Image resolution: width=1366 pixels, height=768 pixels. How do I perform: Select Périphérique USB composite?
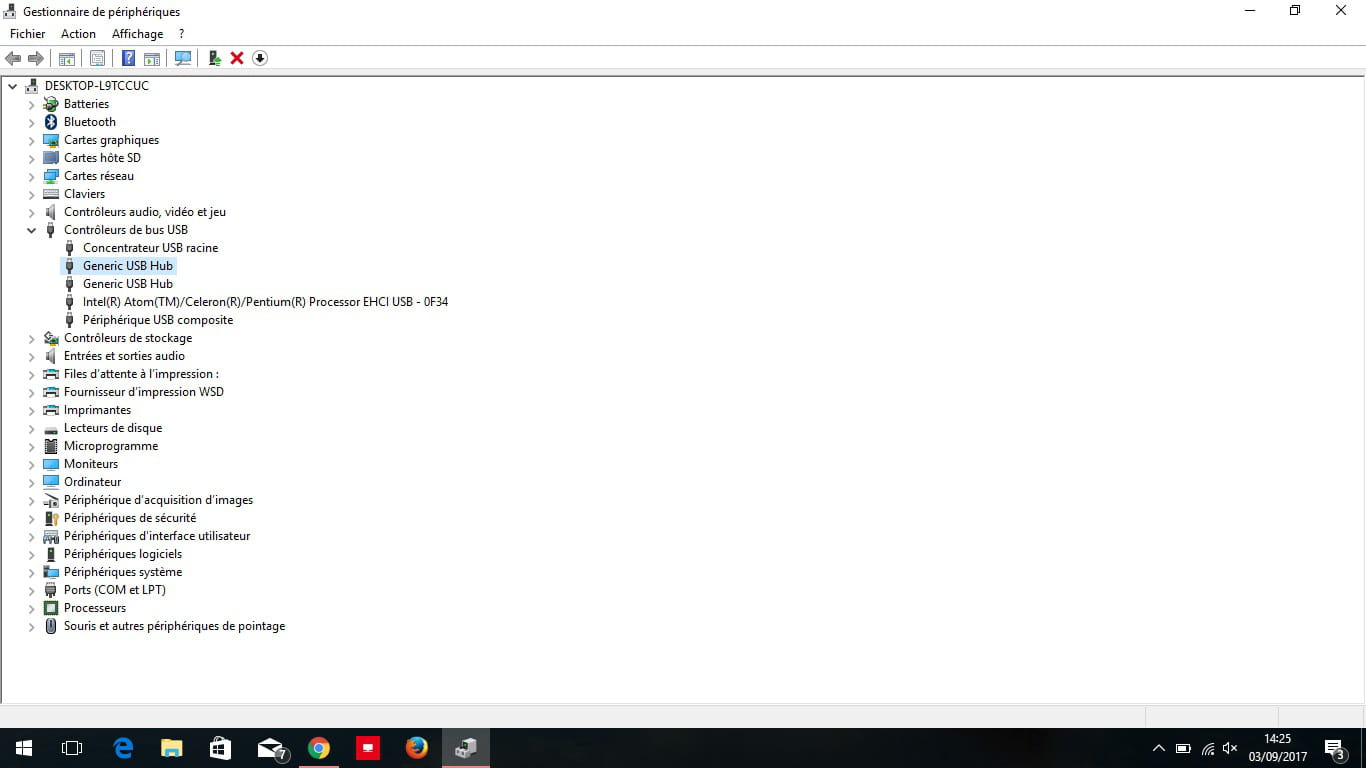pyautogui.click(x=158, y=320)
